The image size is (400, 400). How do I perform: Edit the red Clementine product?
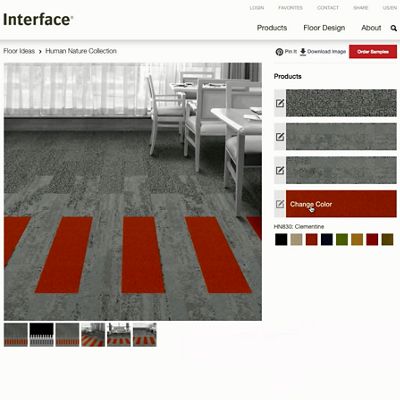(280, 204)
